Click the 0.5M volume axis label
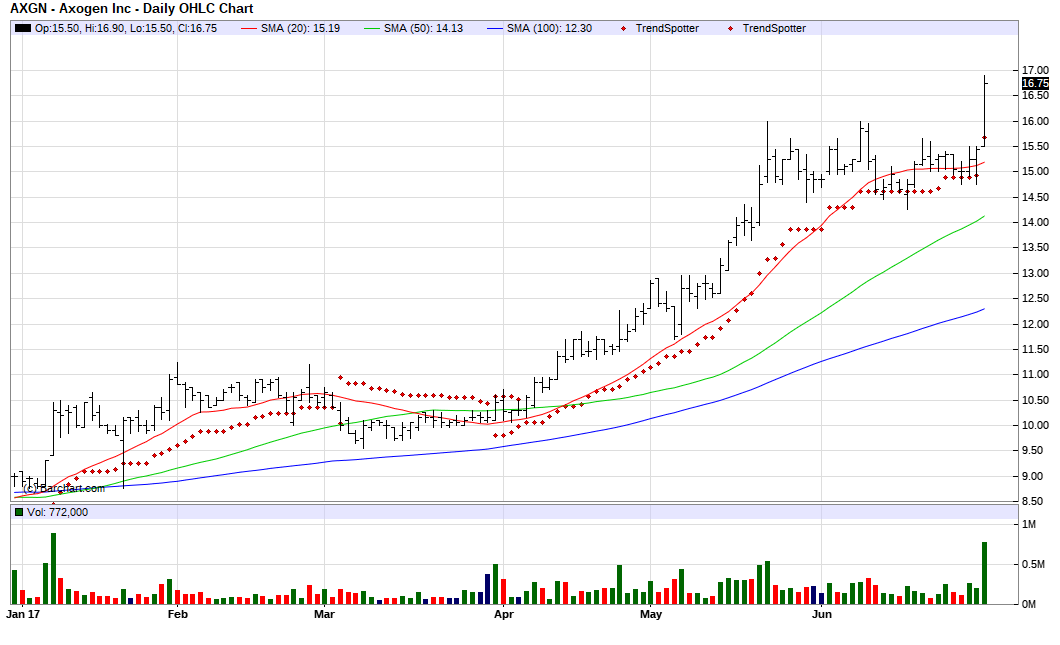This screenshot has width=1060, height=645. click(1033, 565)
